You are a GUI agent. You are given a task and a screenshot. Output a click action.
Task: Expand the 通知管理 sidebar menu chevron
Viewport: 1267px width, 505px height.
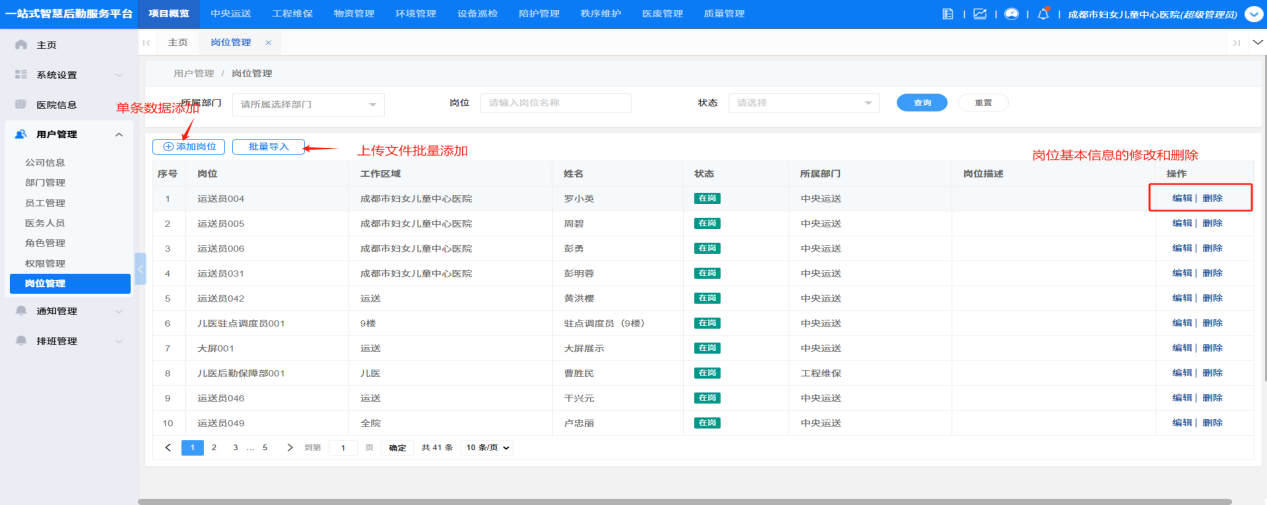[x=119, y=311]
